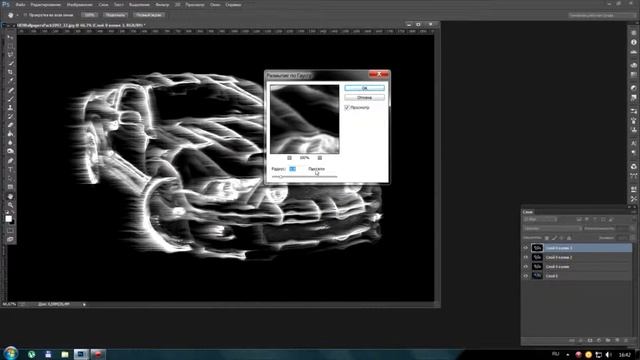Toggle visibility of bottom layer Слой 0
Viewport: 640px width, 360px height.
click(526, 276)
